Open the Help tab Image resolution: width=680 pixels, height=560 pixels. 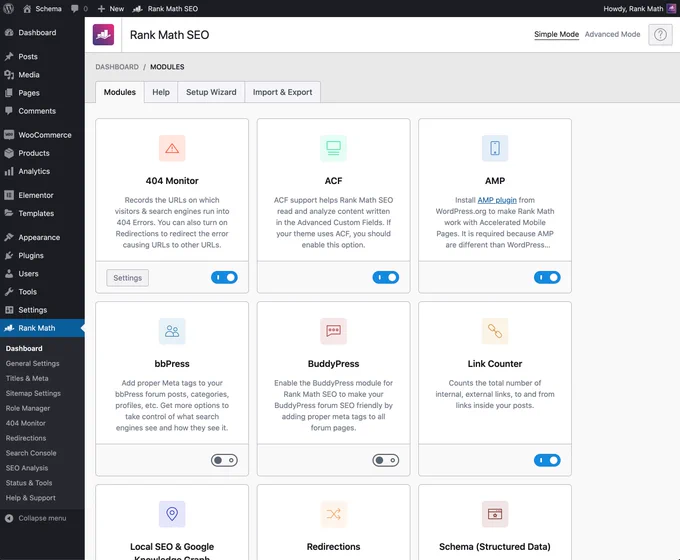[x=161, y=92]
